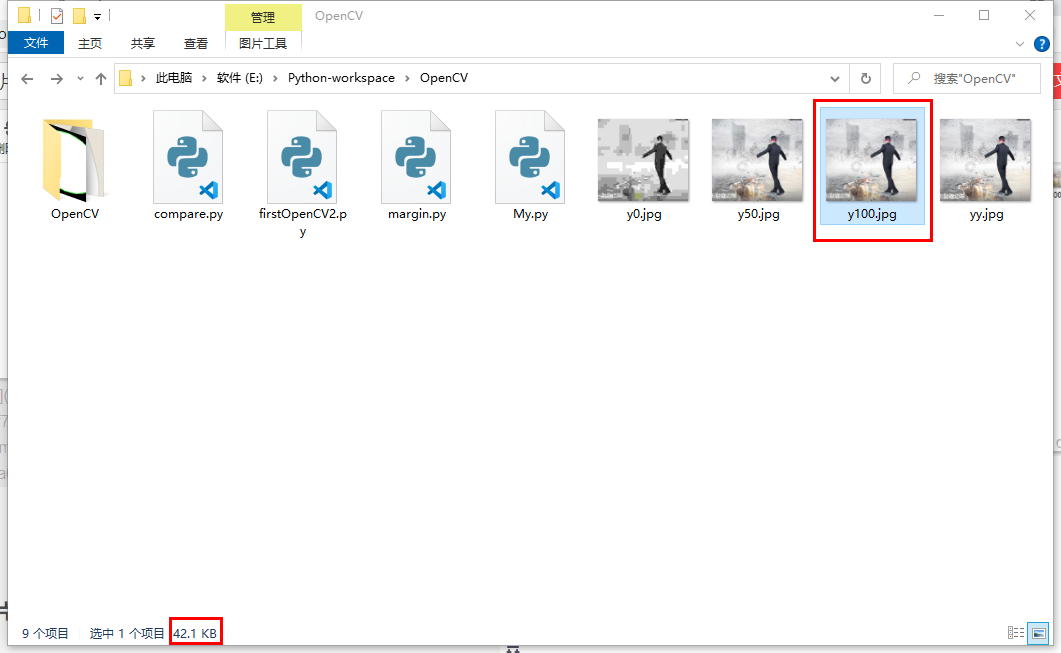
Task: Click the properties quick access icon
Action: pos(57,15)
